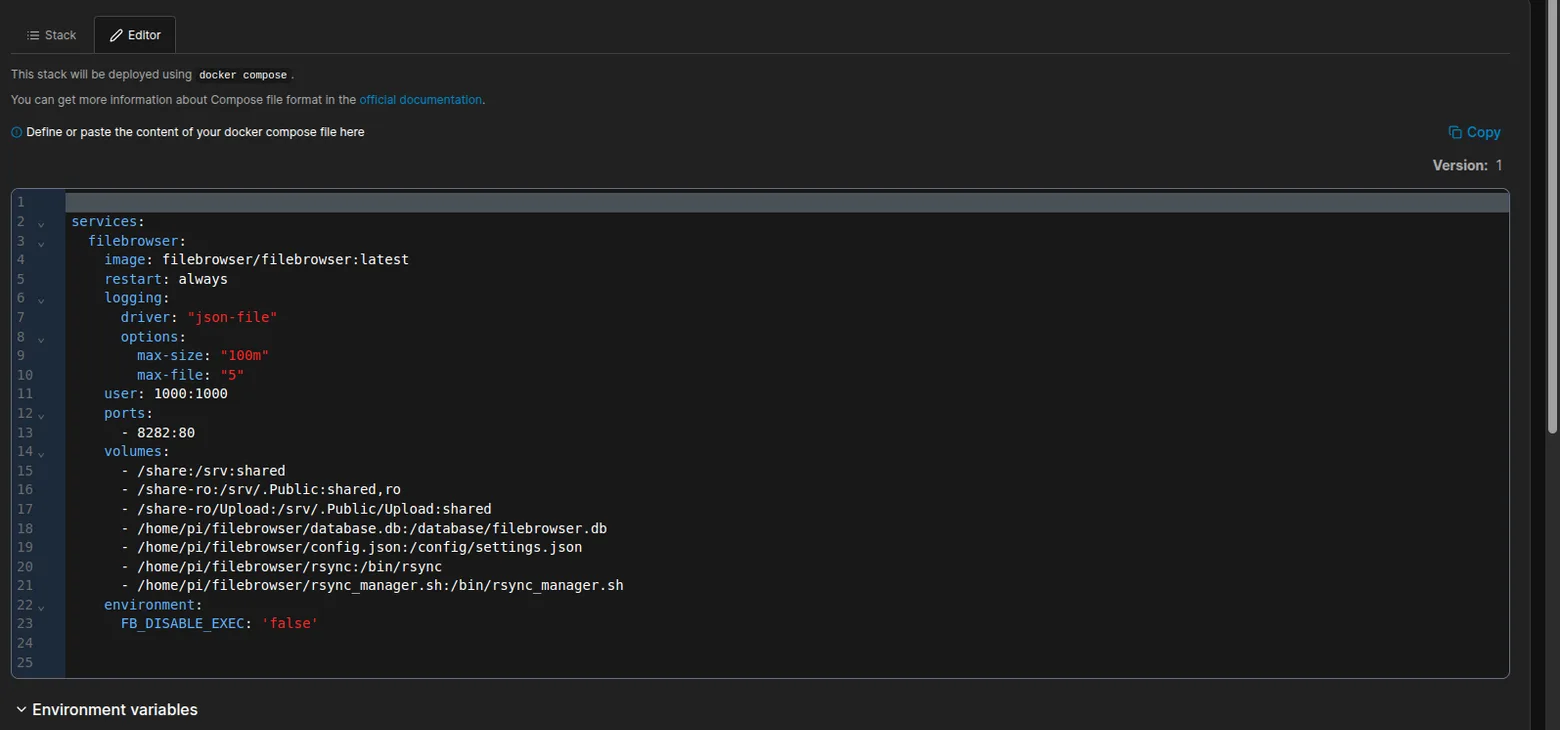Click the max-file "5" value

click(232, 375)
